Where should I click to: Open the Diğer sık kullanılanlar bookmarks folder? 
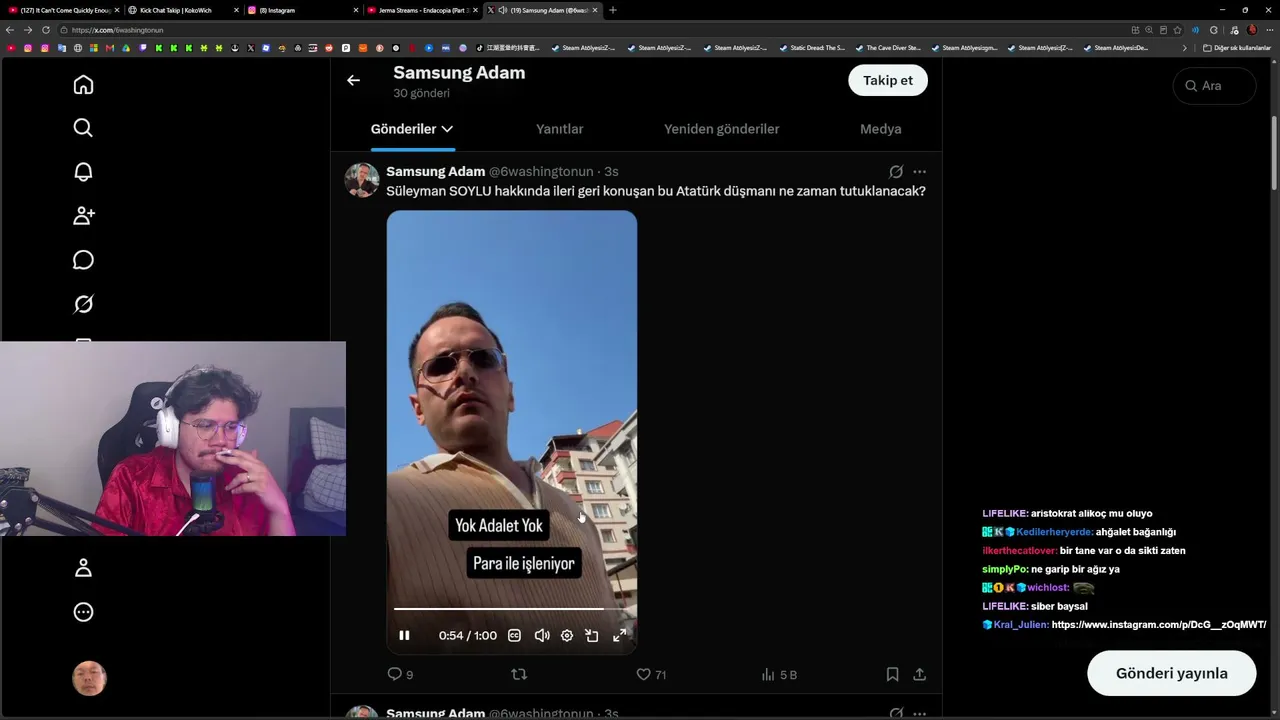coord(1237,48)
